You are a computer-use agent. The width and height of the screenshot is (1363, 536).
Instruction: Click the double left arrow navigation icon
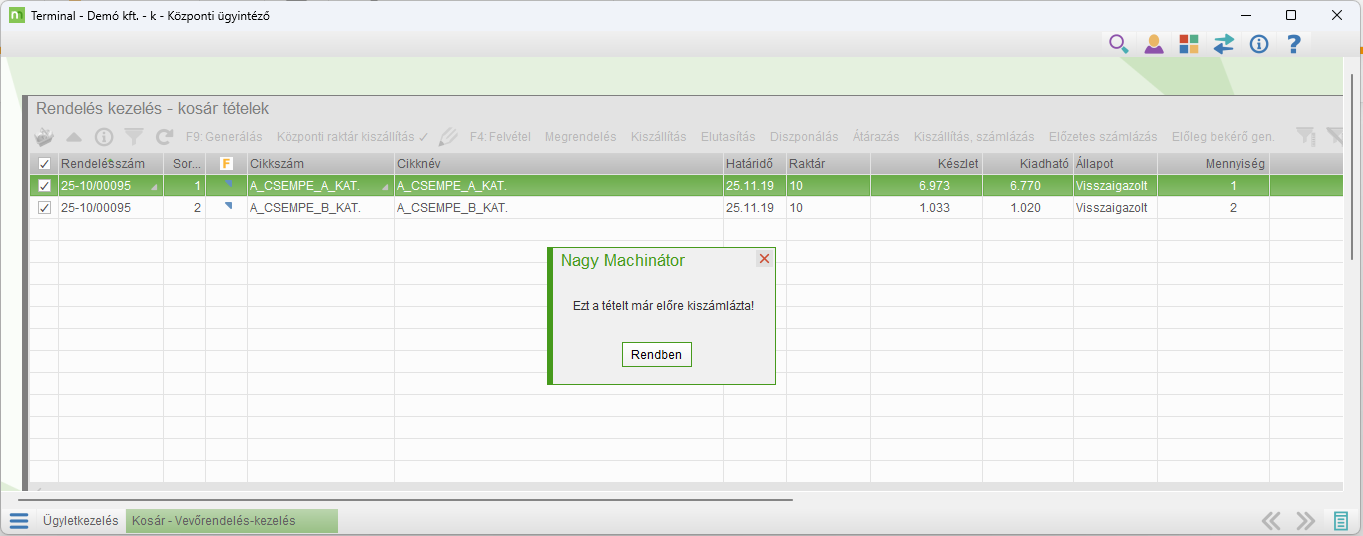click(1271, 521)
